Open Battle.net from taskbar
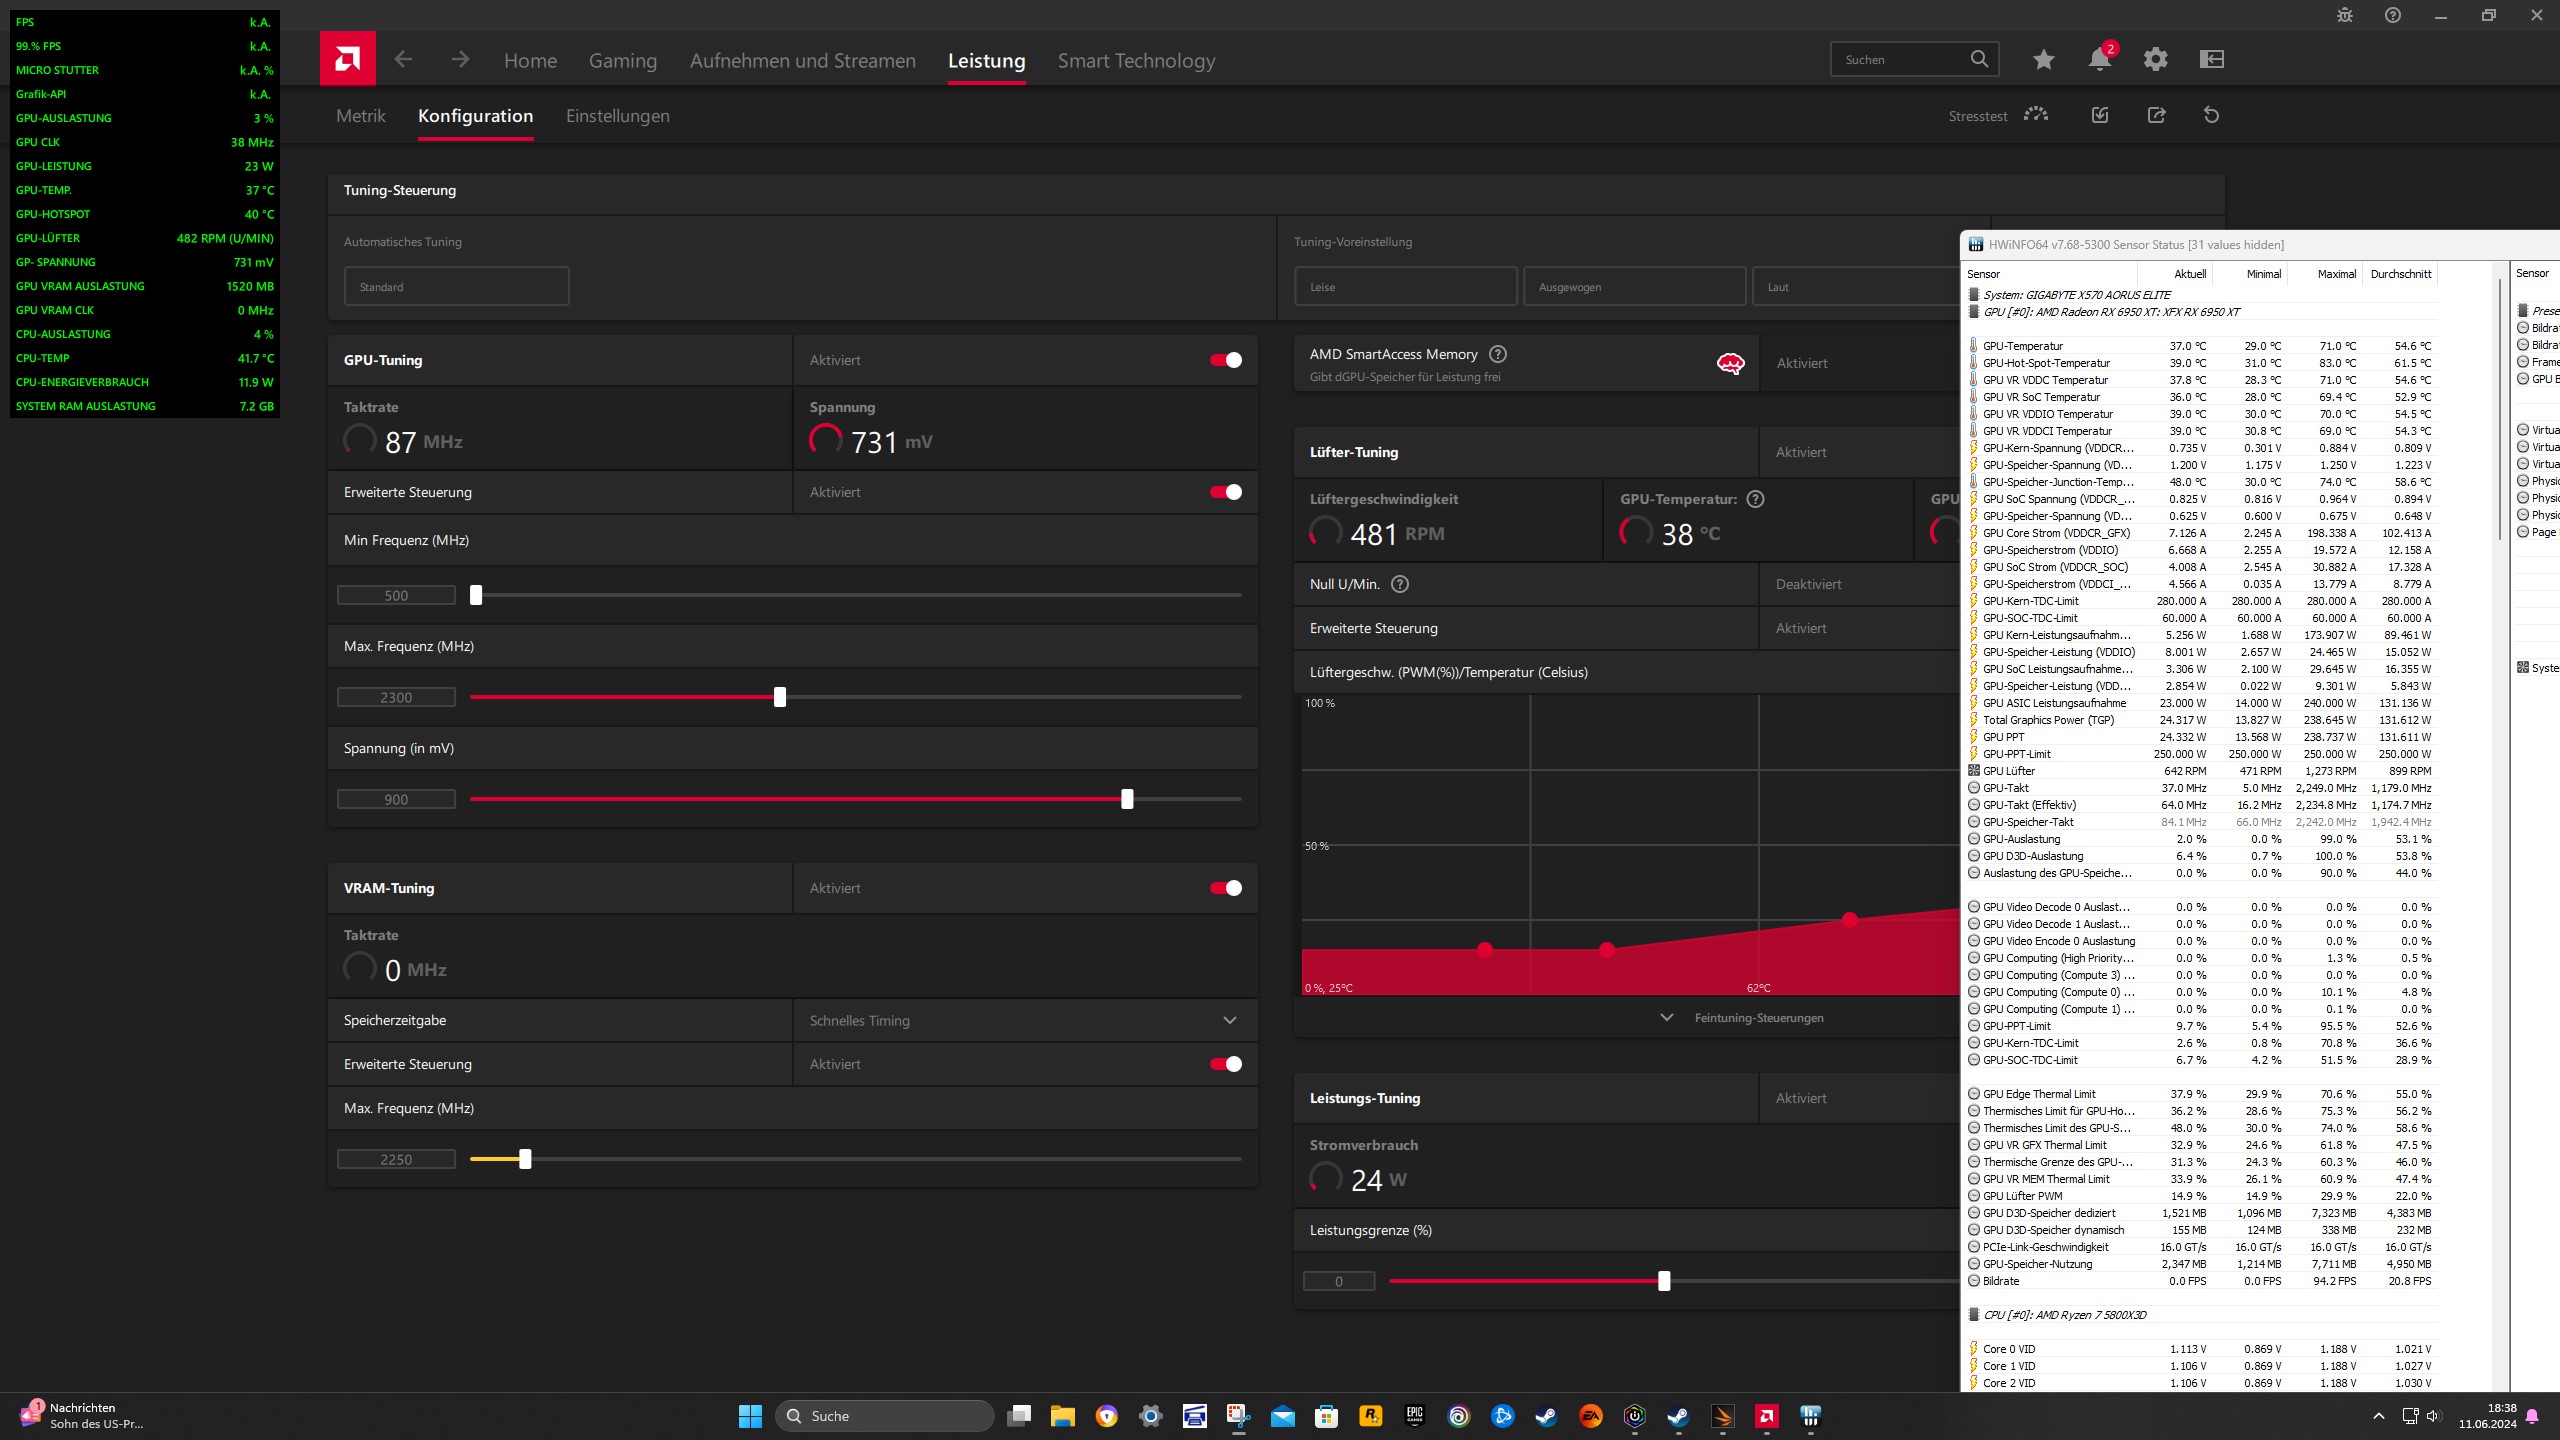Screen dimensions: 2560x1440 [x=1503, y=1415]
